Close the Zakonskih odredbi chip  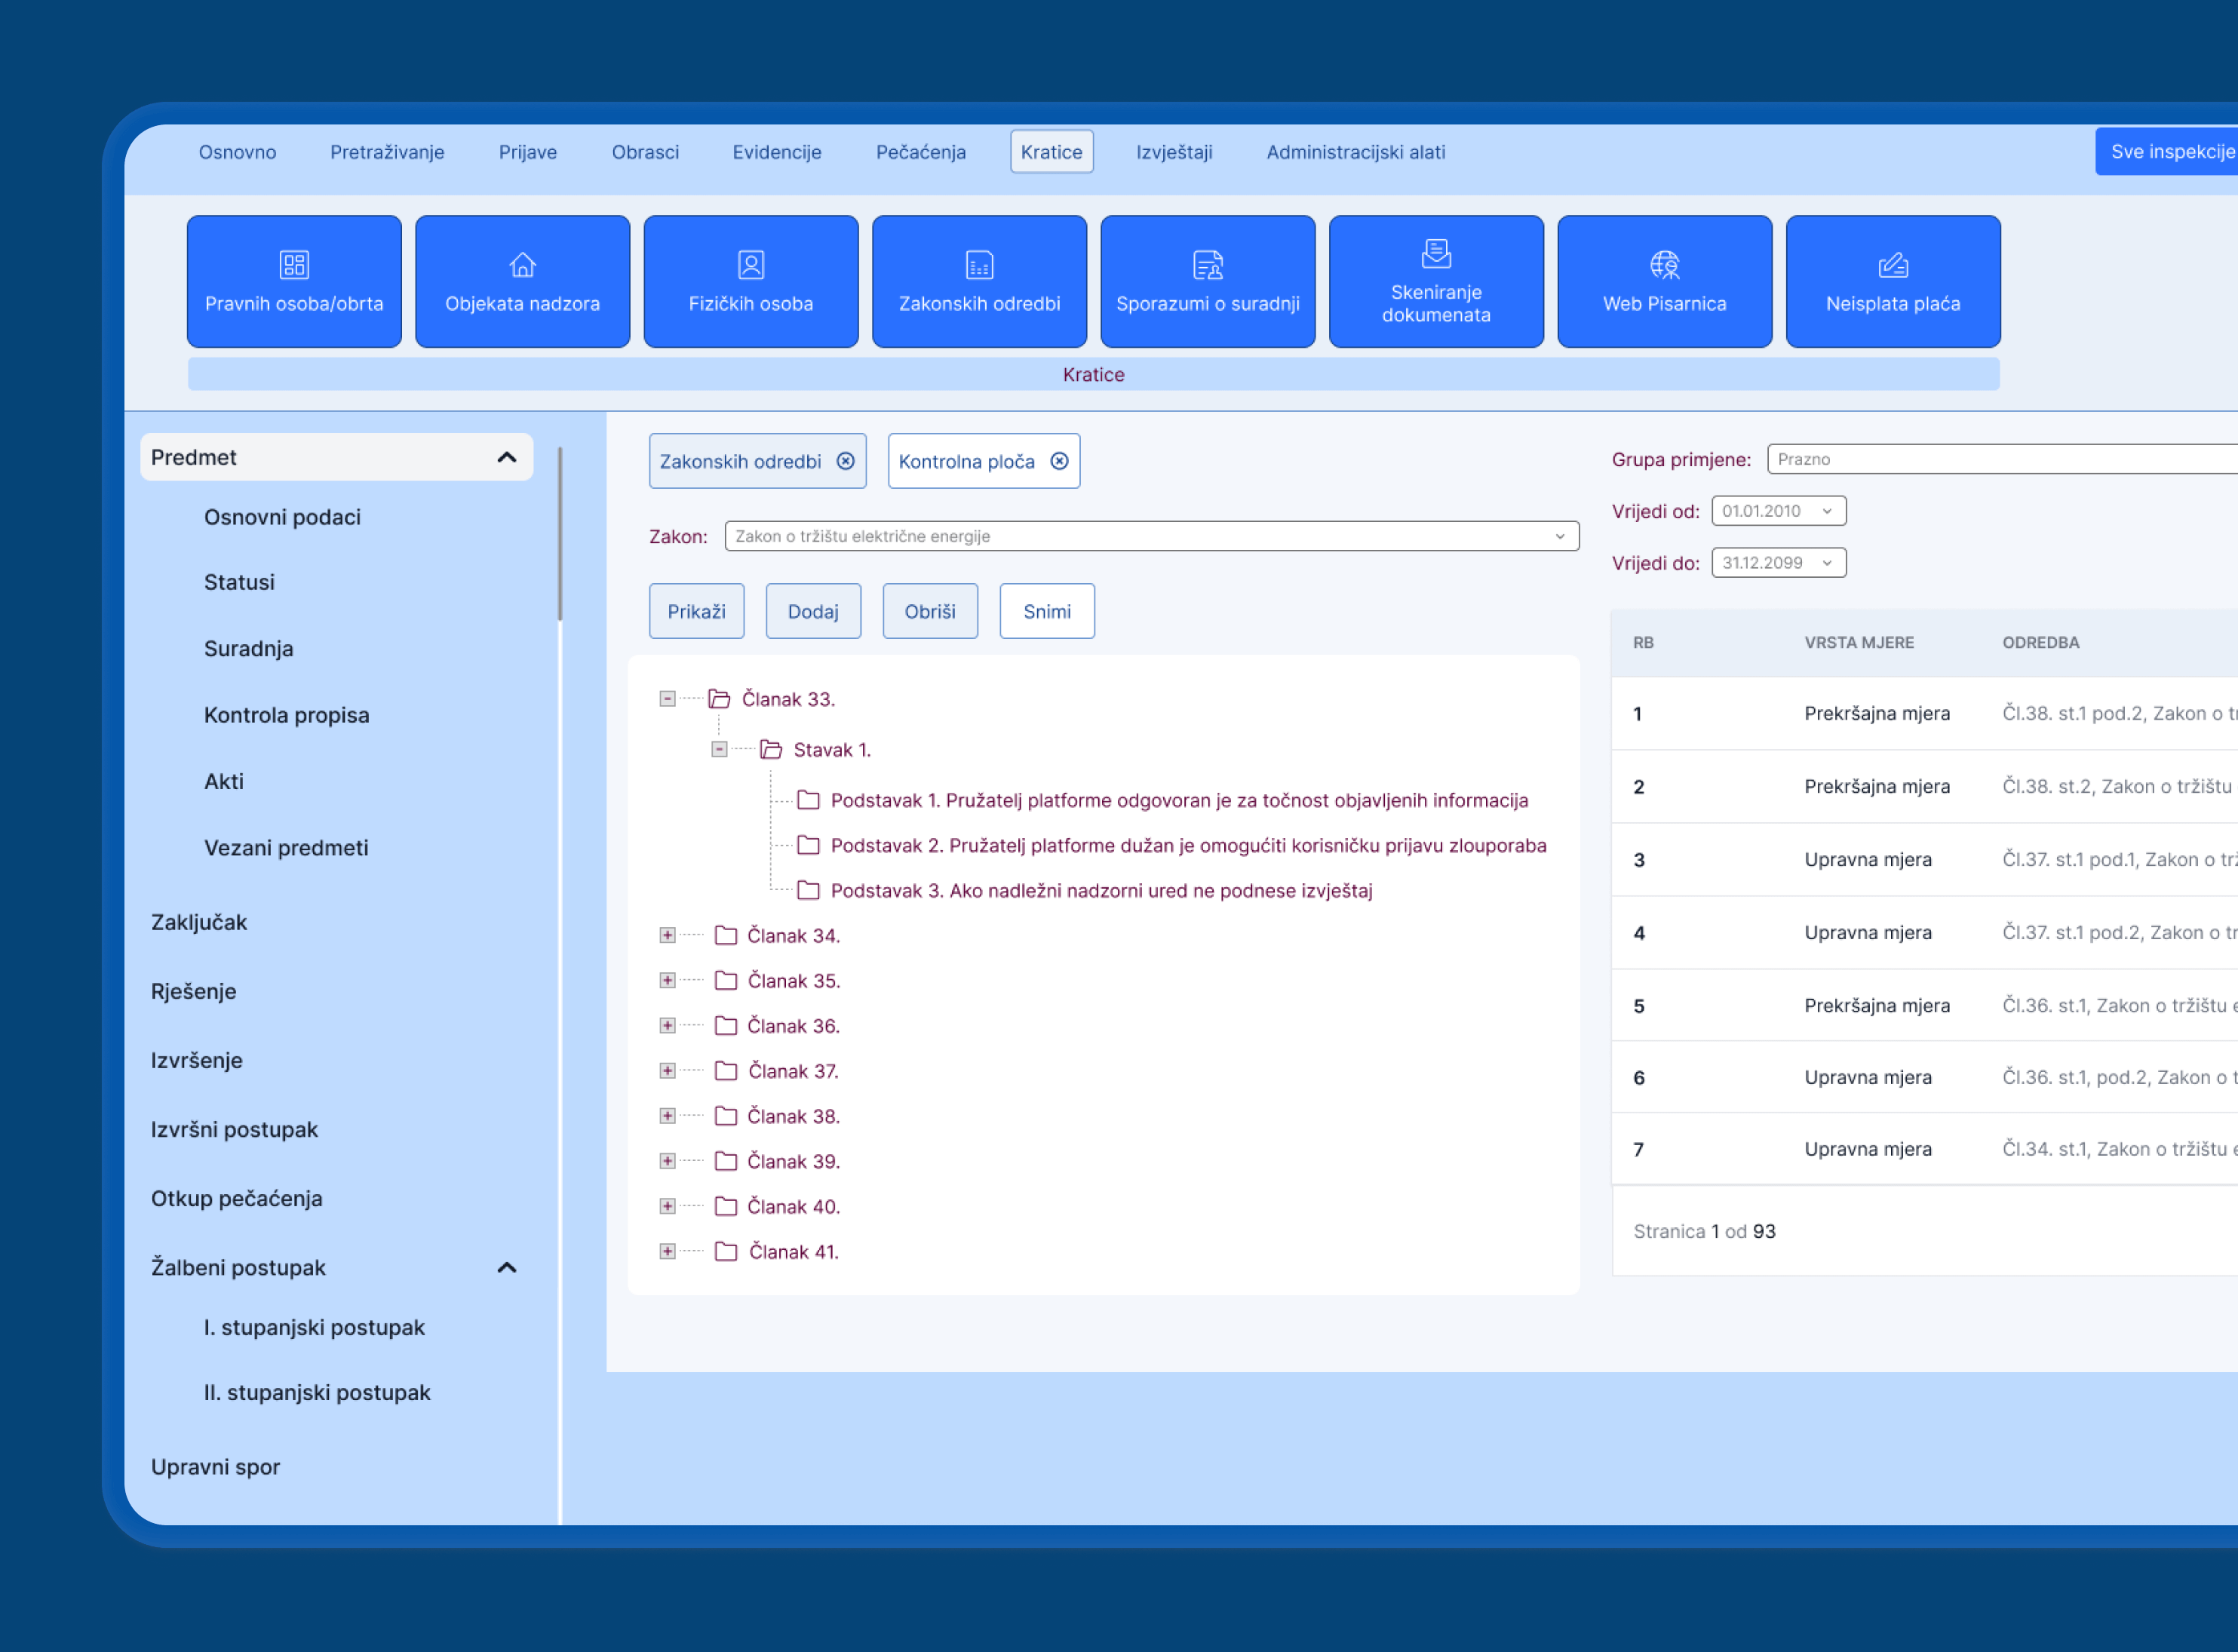[846, 461]
